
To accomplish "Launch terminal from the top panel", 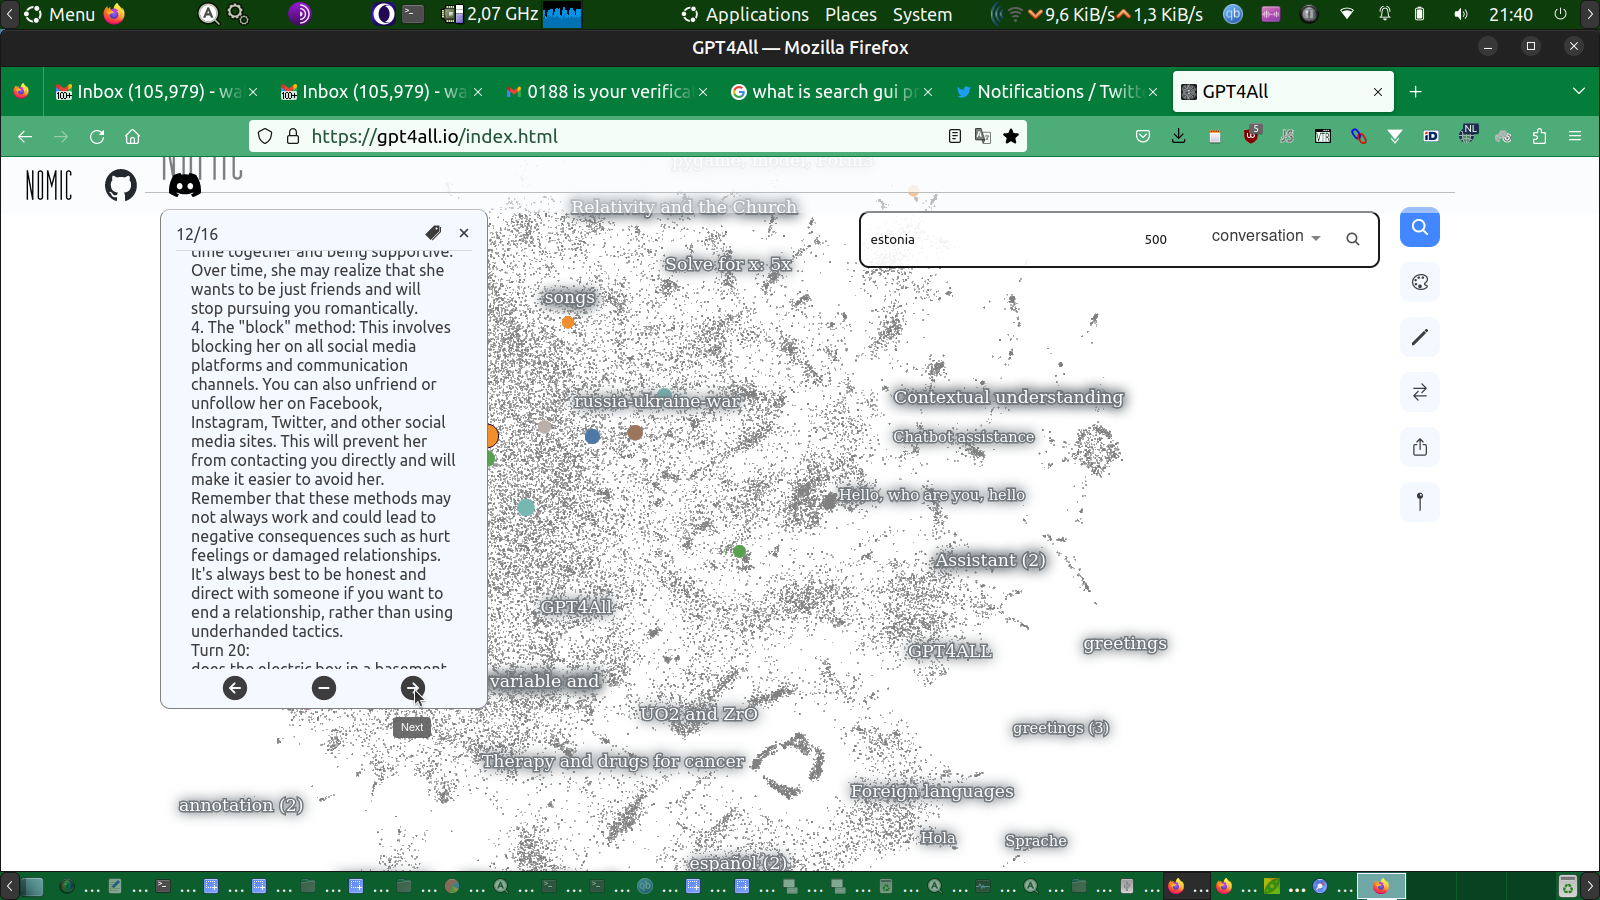I will click(x=413, y=14).
